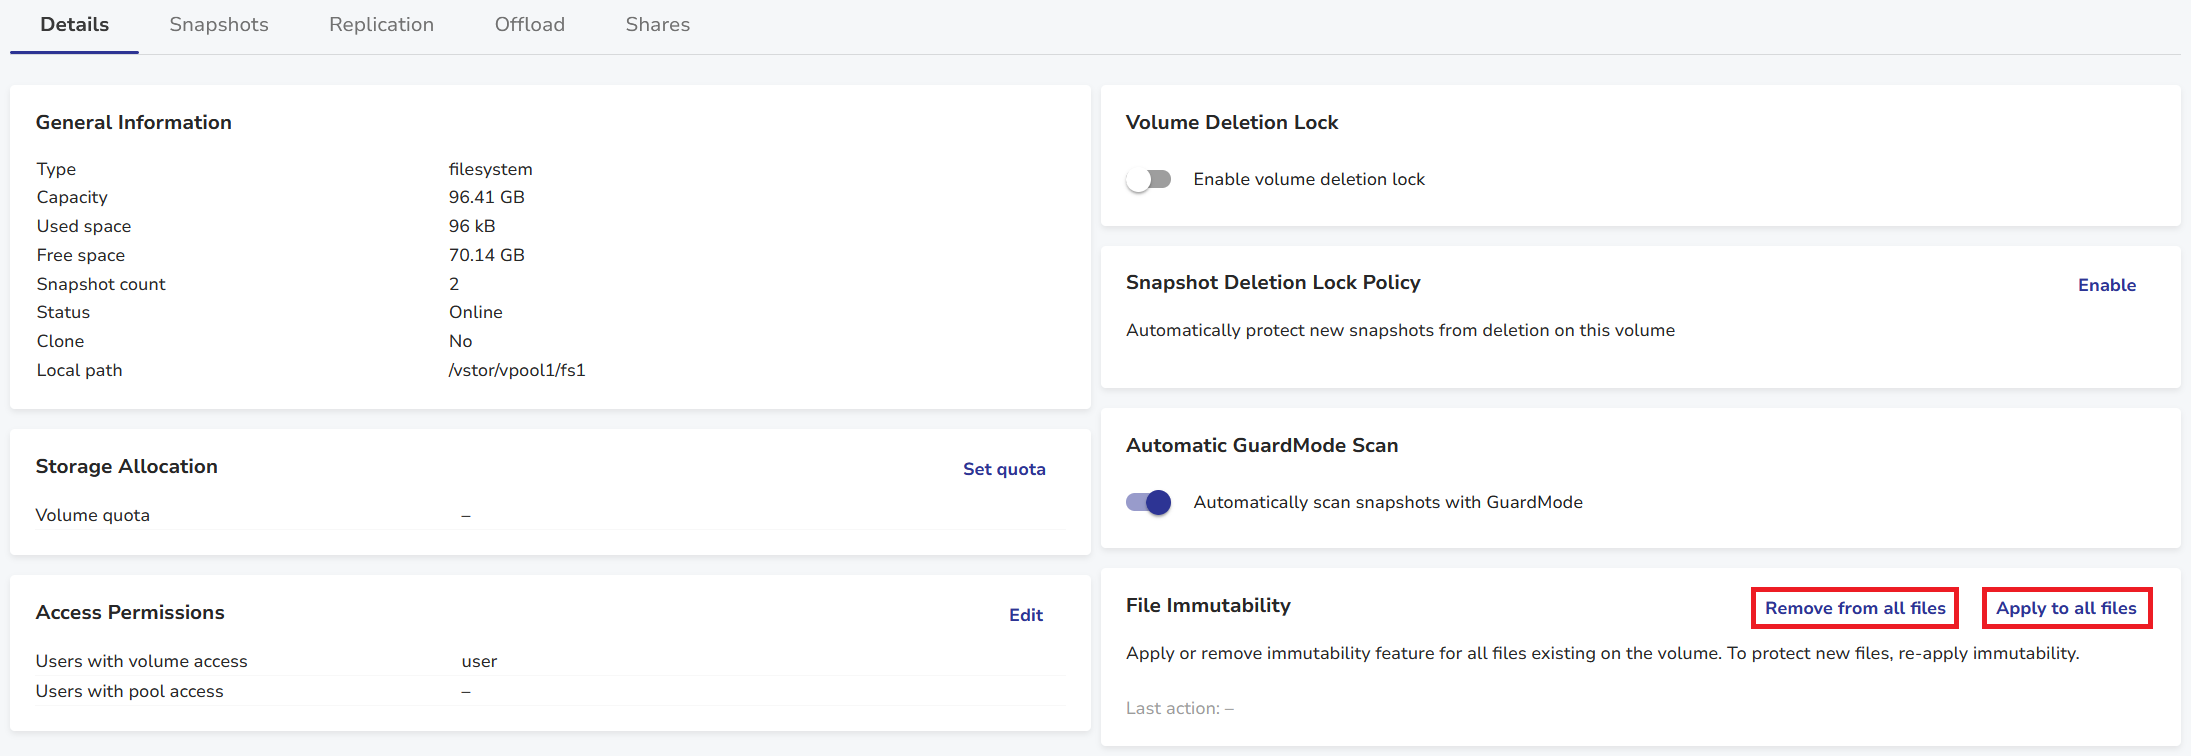Click the local path value /vstor/vpool1/fs1
2191x756 pixels.
click(x=516, y=370)
